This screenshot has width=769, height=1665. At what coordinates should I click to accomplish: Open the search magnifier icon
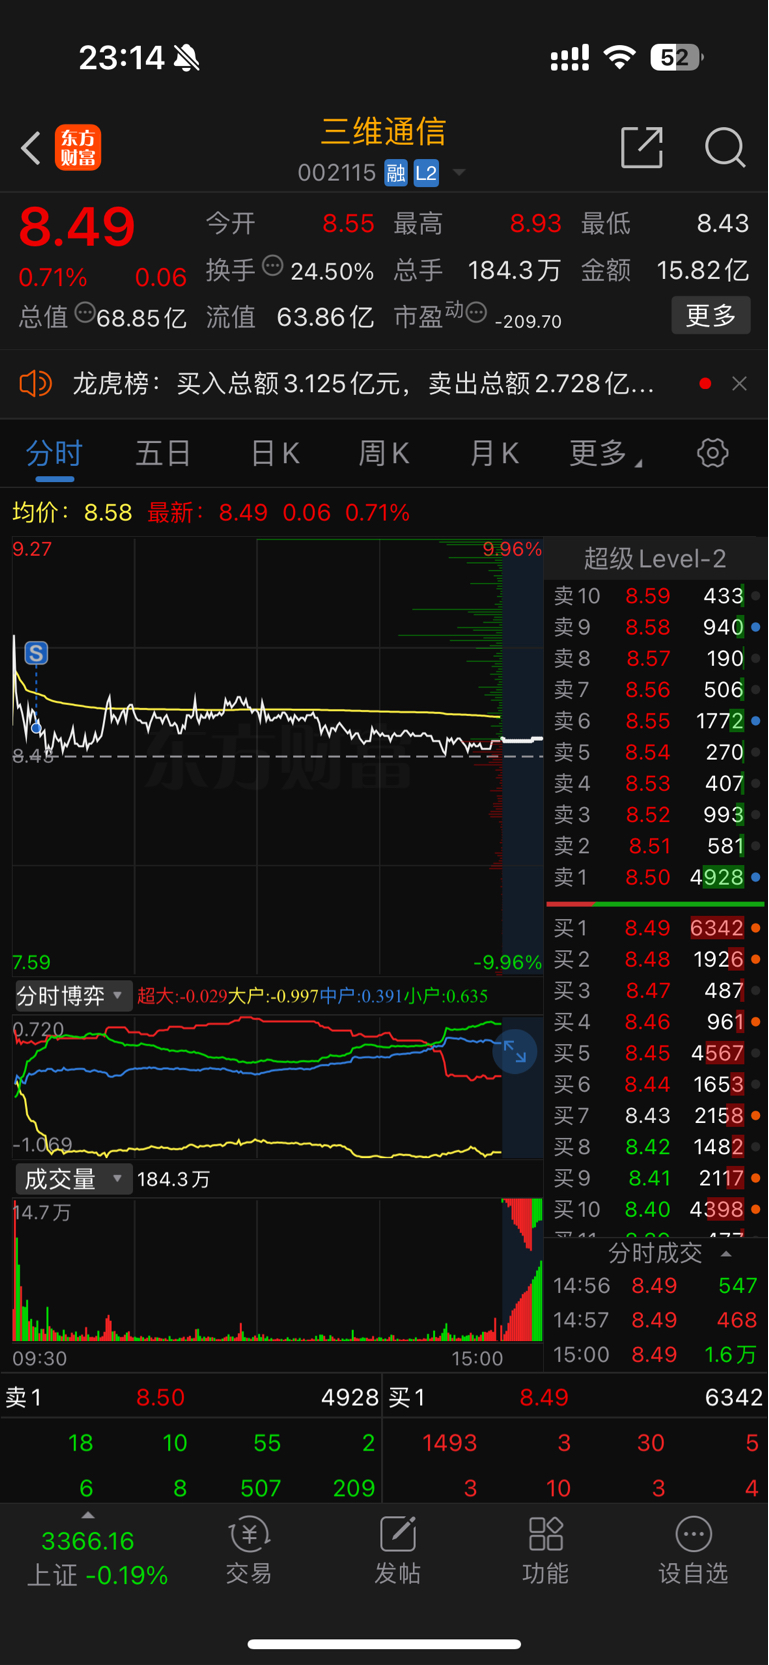[x=725, y=147]
